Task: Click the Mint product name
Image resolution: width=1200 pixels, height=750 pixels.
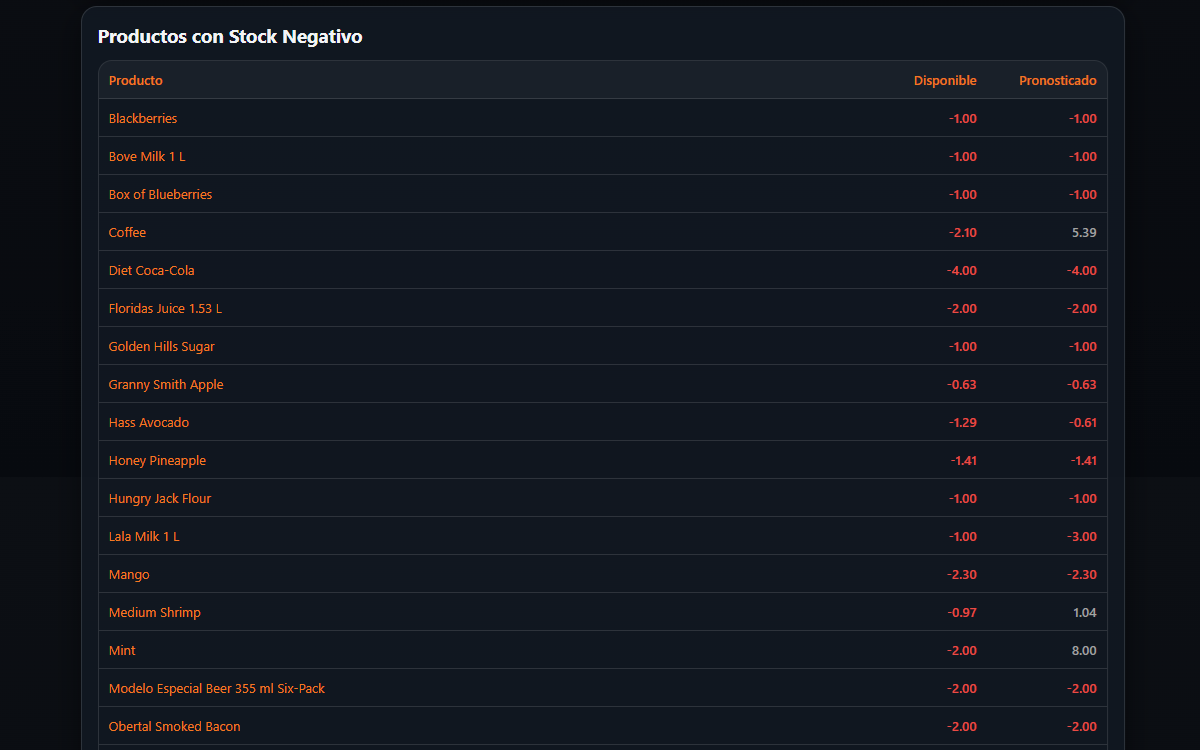Action: point(122,650)
